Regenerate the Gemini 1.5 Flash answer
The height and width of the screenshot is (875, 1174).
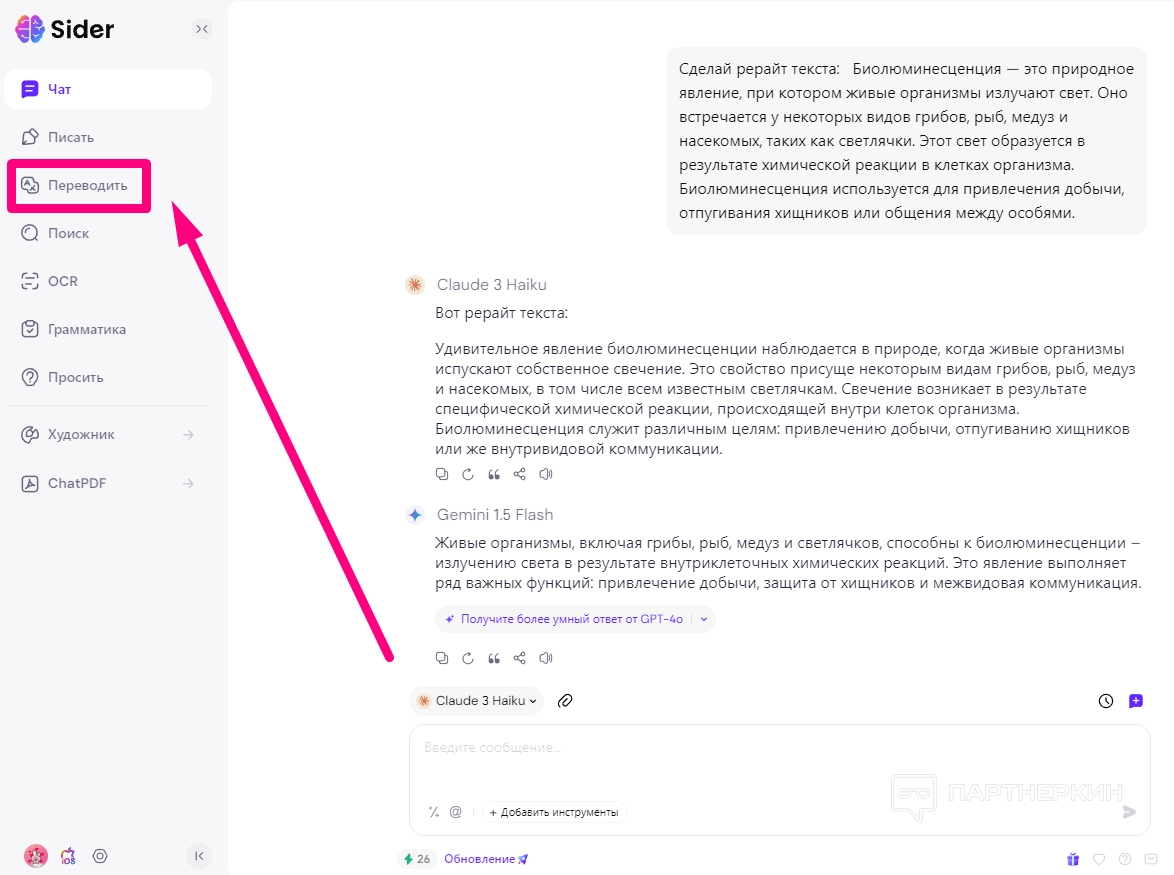pos(468,658)
